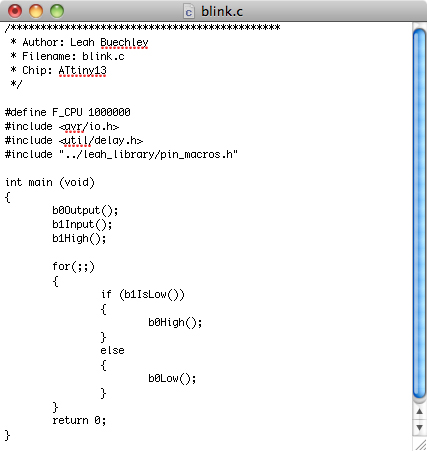
Task: Click the b0Output(); statement
Action: [85, 211]
